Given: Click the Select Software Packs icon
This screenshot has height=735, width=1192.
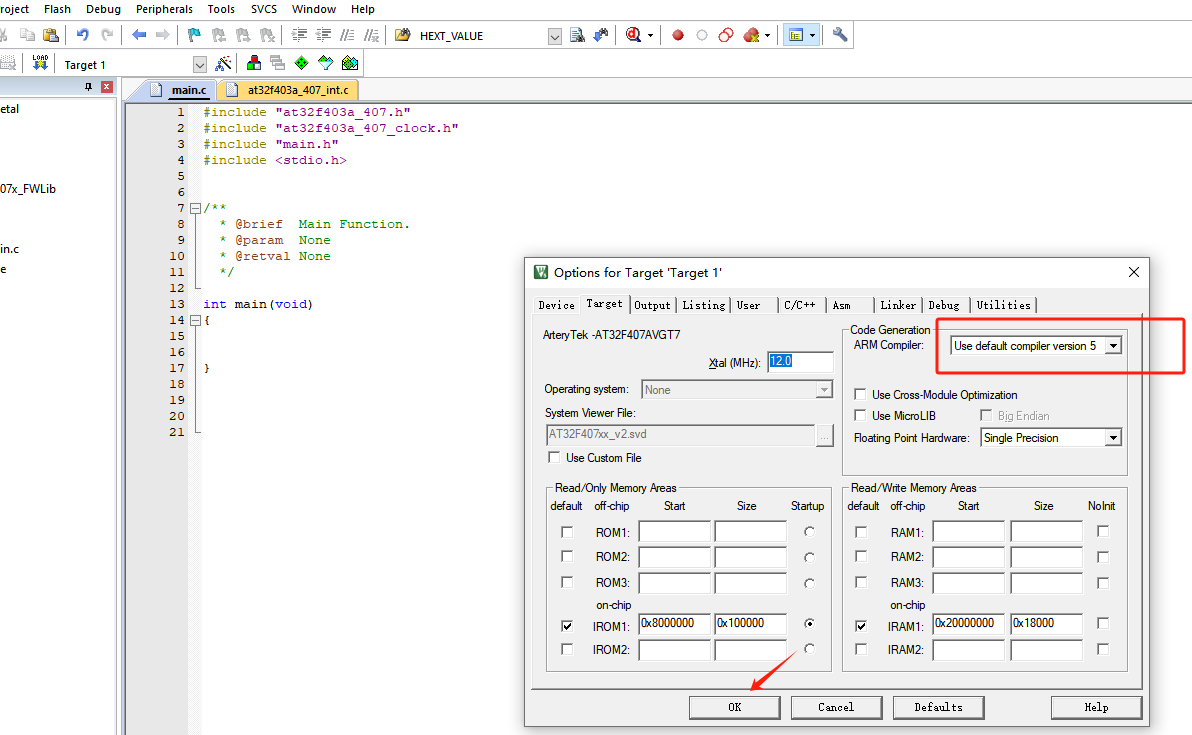Looking at the screenshot, I should tap(325, 63).
